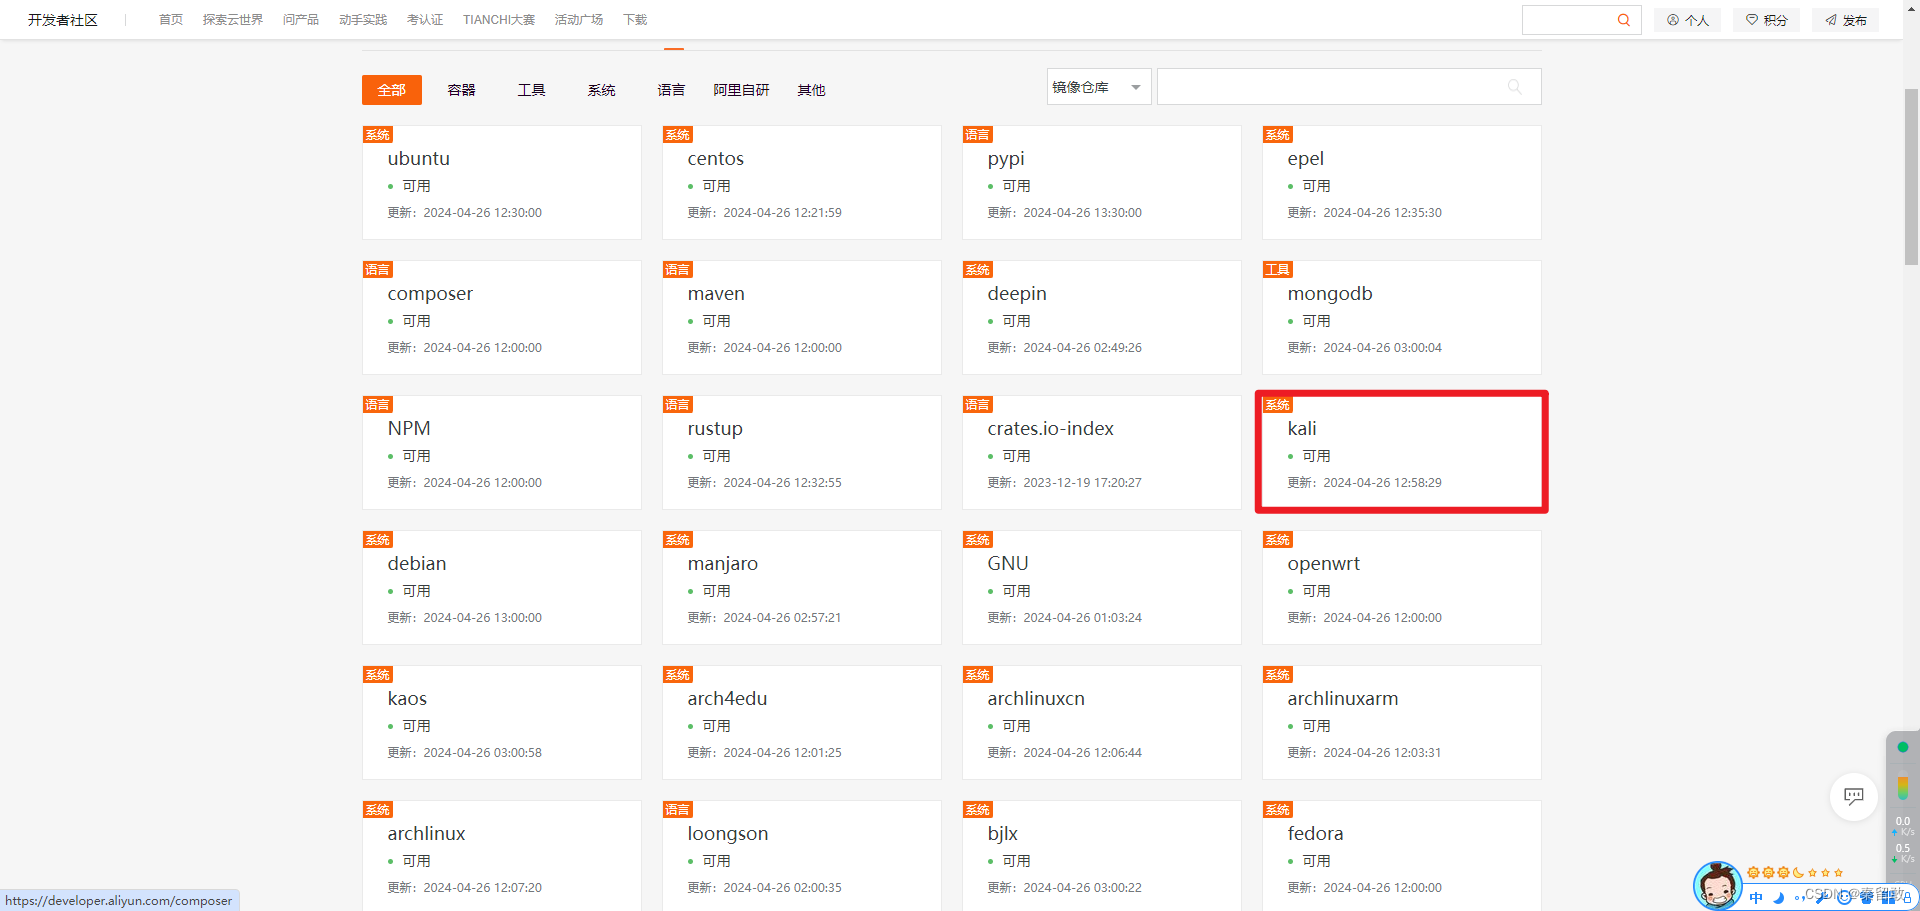The width and height of the screenshot is (1920, 911).
Task: Open the deepin mirror card
Action: [1101, 317]
